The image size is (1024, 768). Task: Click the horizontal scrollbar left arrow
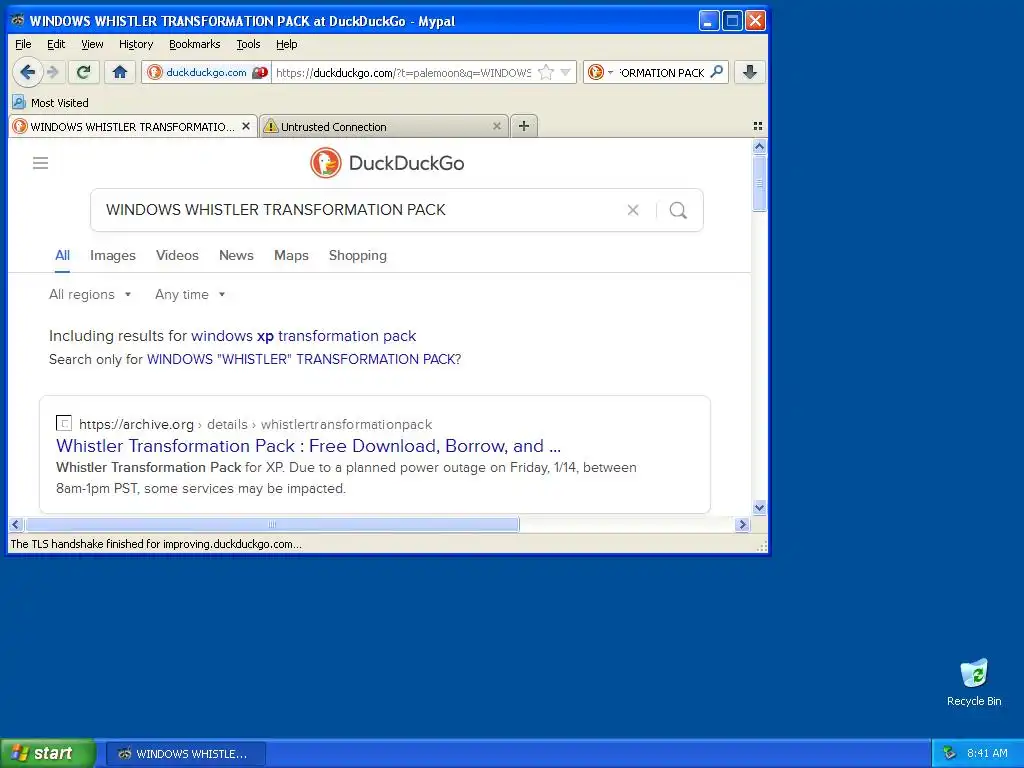(x=16, y=524)
